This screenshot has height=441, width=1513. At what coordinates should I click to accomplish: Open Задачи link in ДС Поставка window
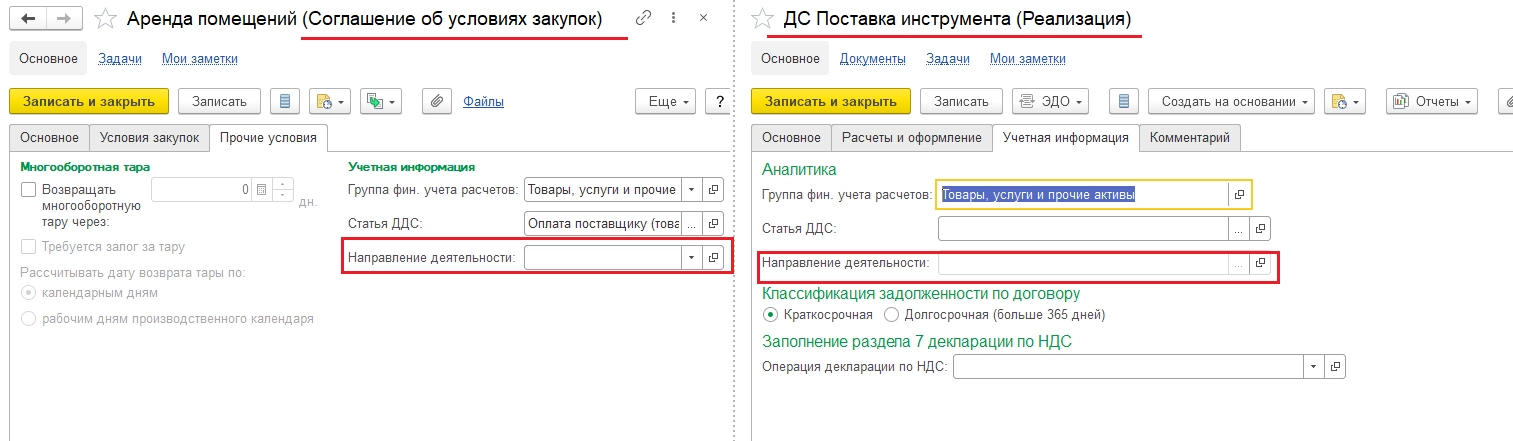tap(948, 58)
